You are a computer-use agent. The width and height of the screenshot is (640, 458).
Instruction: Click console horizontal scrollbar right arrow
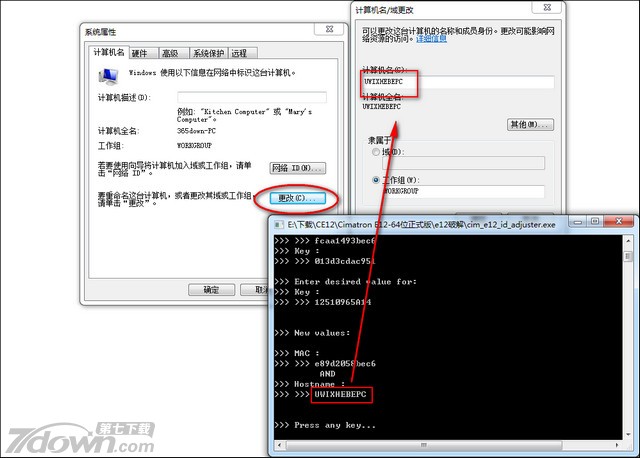coord(617,445)
